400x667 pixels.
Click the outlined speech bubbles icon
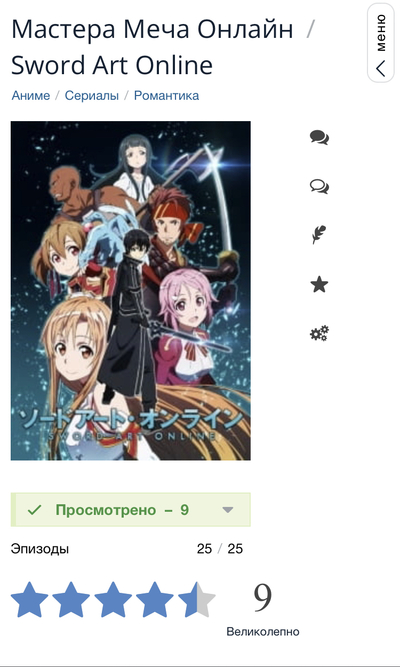[319, 186]
